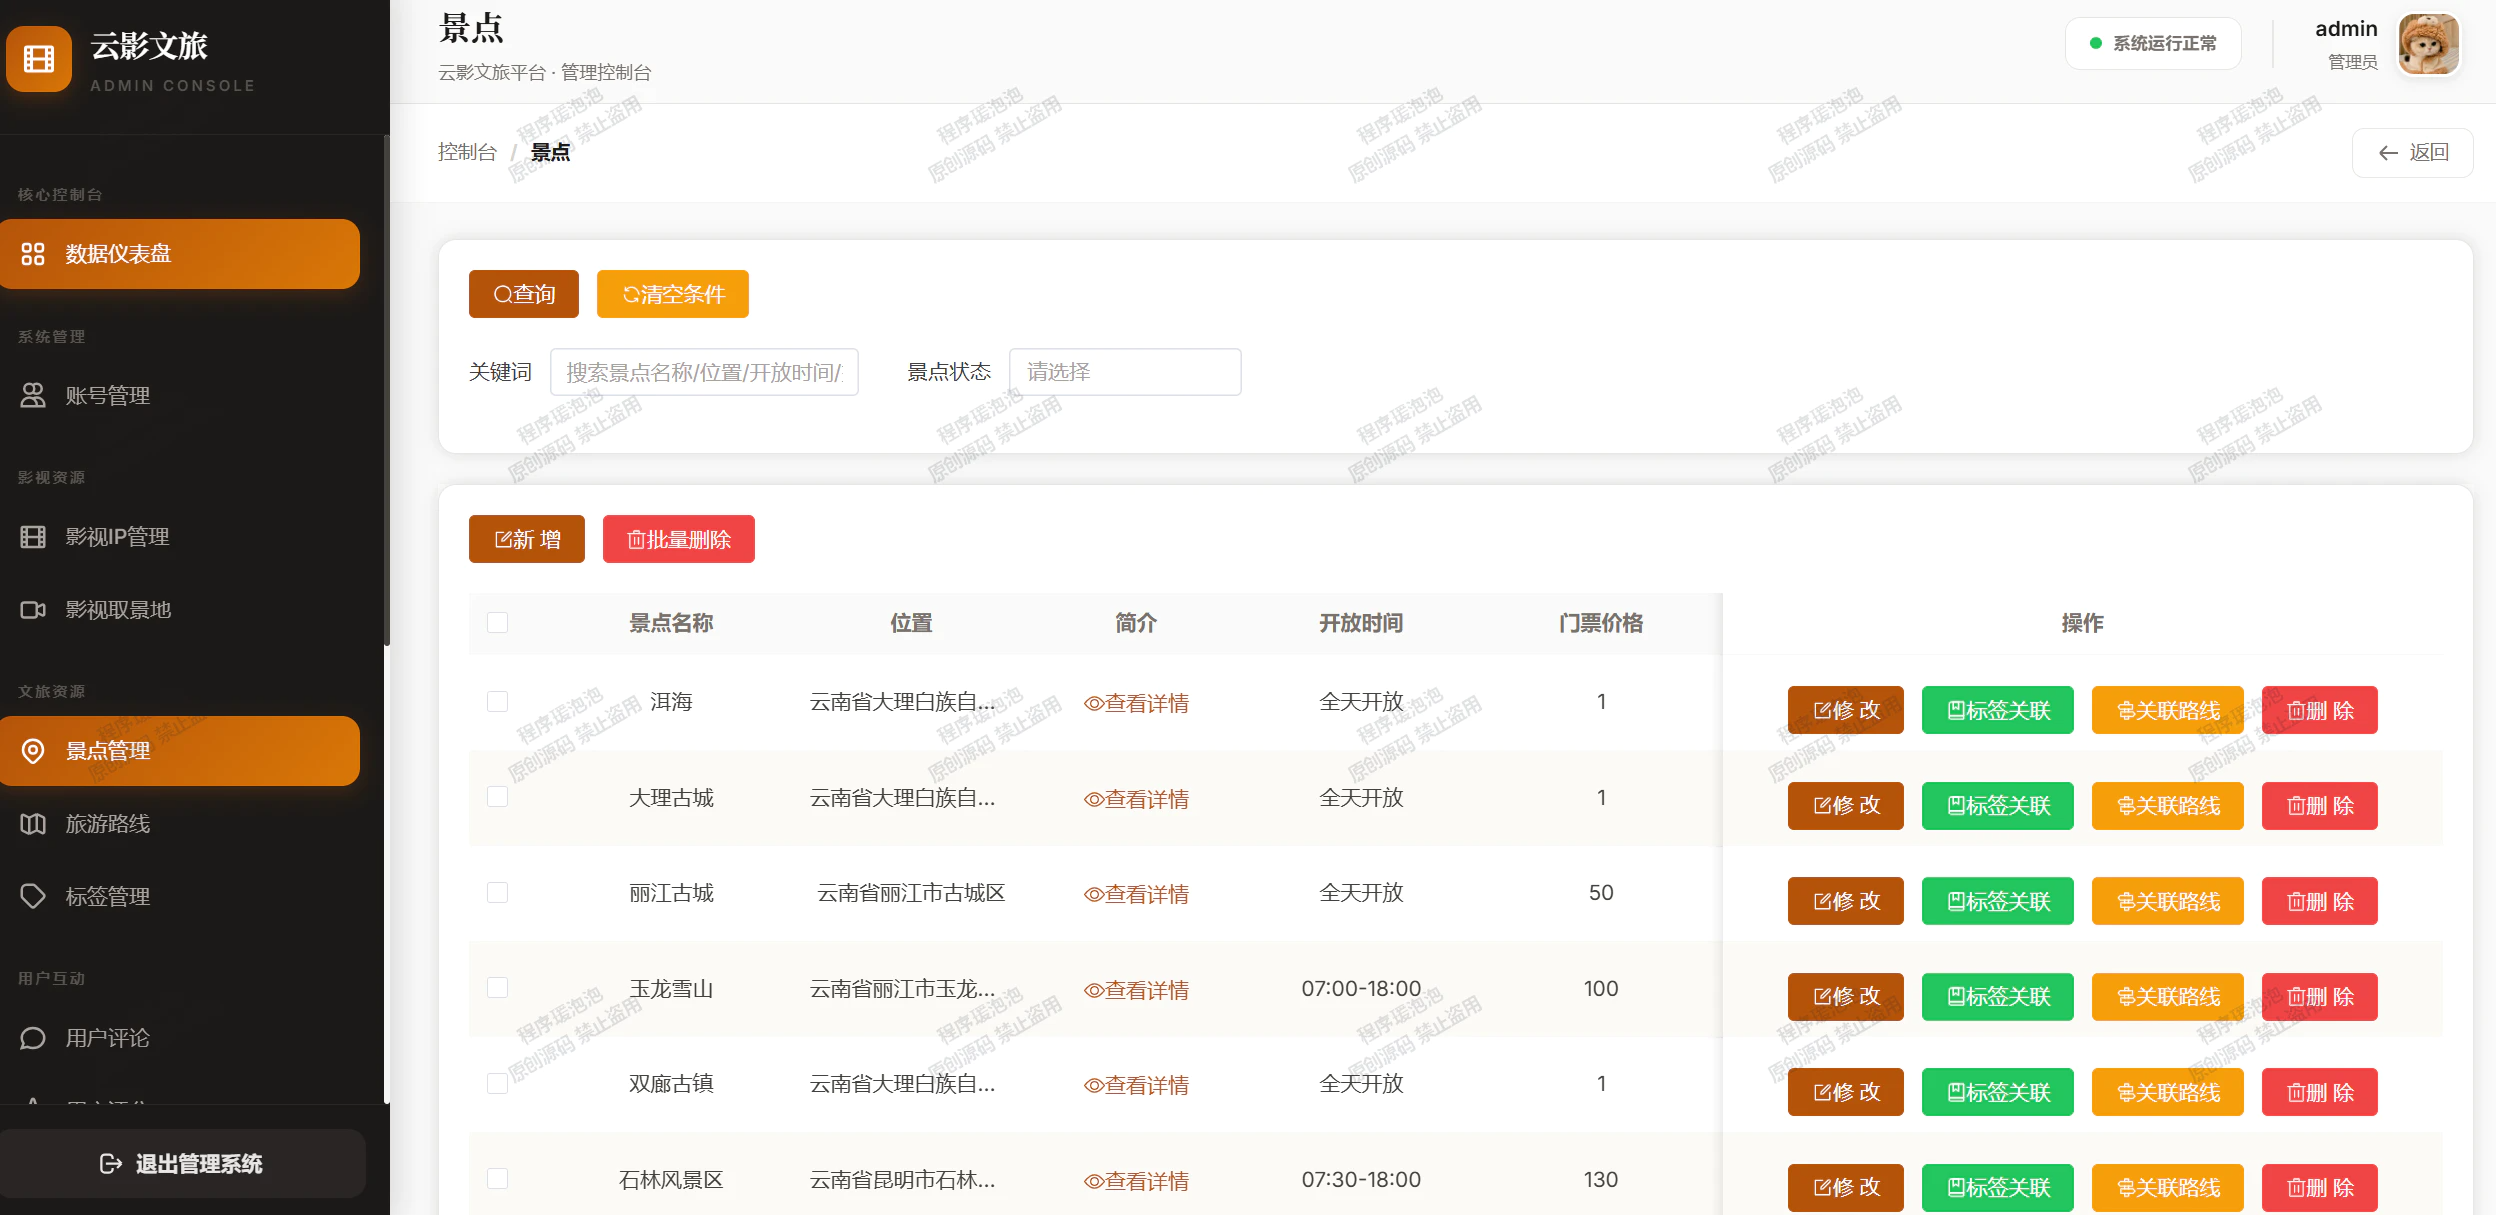Viewport: 2496px width, 1215px height.
Task: Check the 洱海 row checkbox
Action: coord(497,702)
